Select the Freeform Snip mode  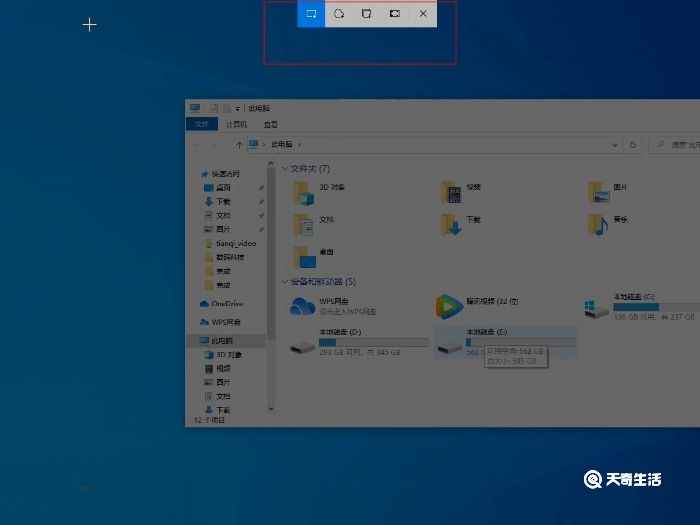(339, 14)
